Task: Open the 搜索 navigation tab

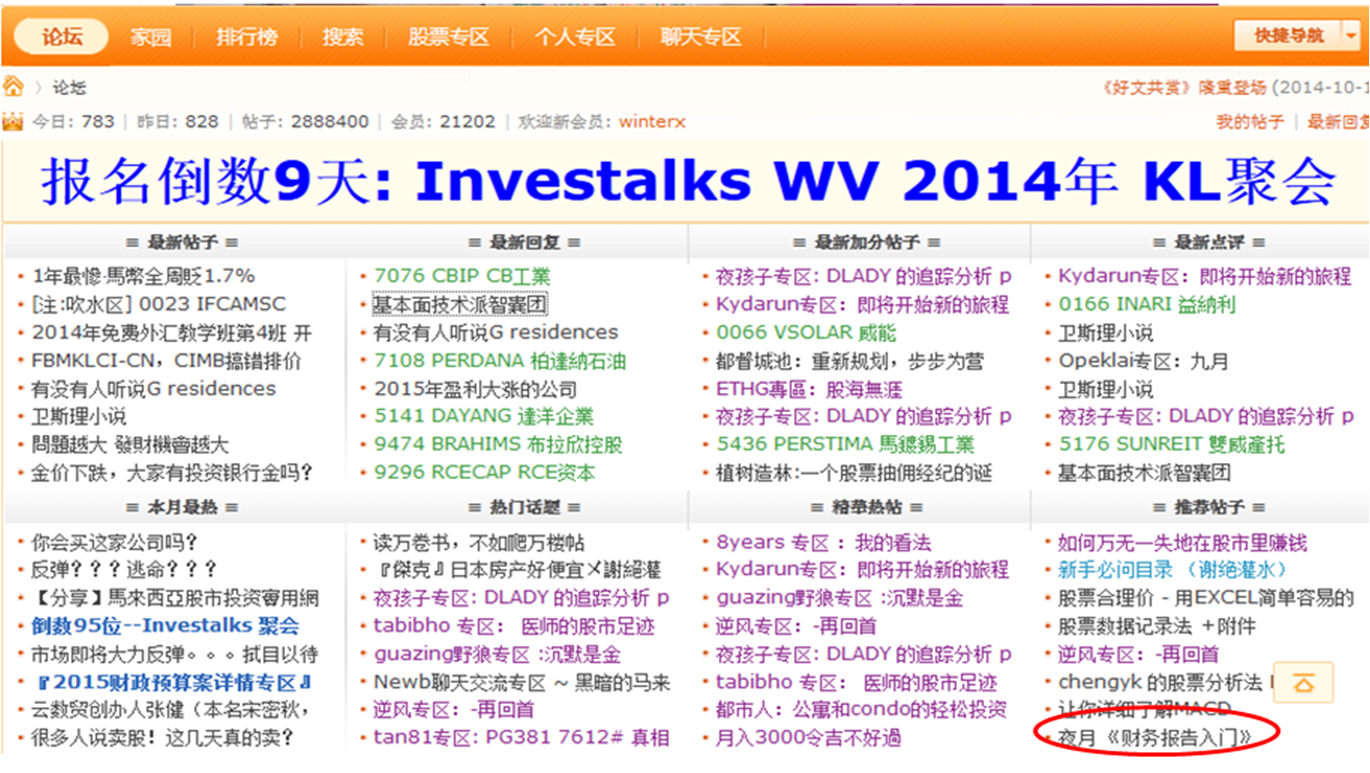Action: (x=343, y=37)
